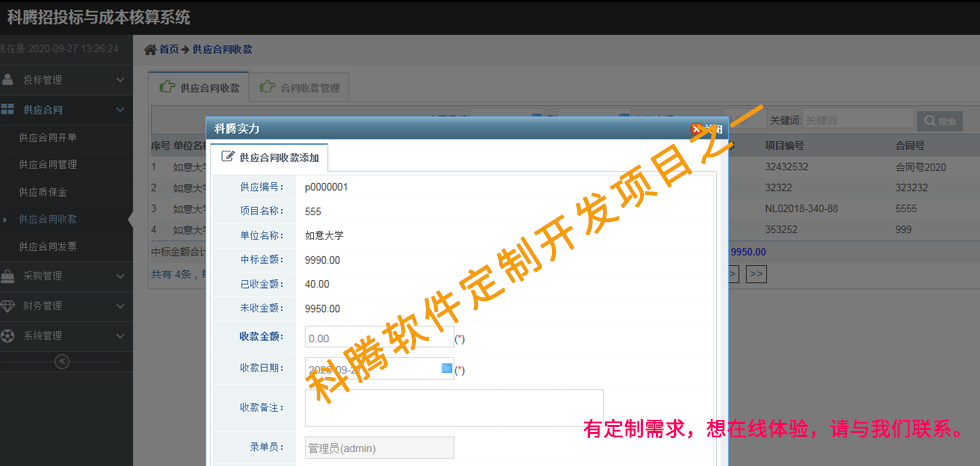Expand the 投标管理 menu chevron

(121, 80)
